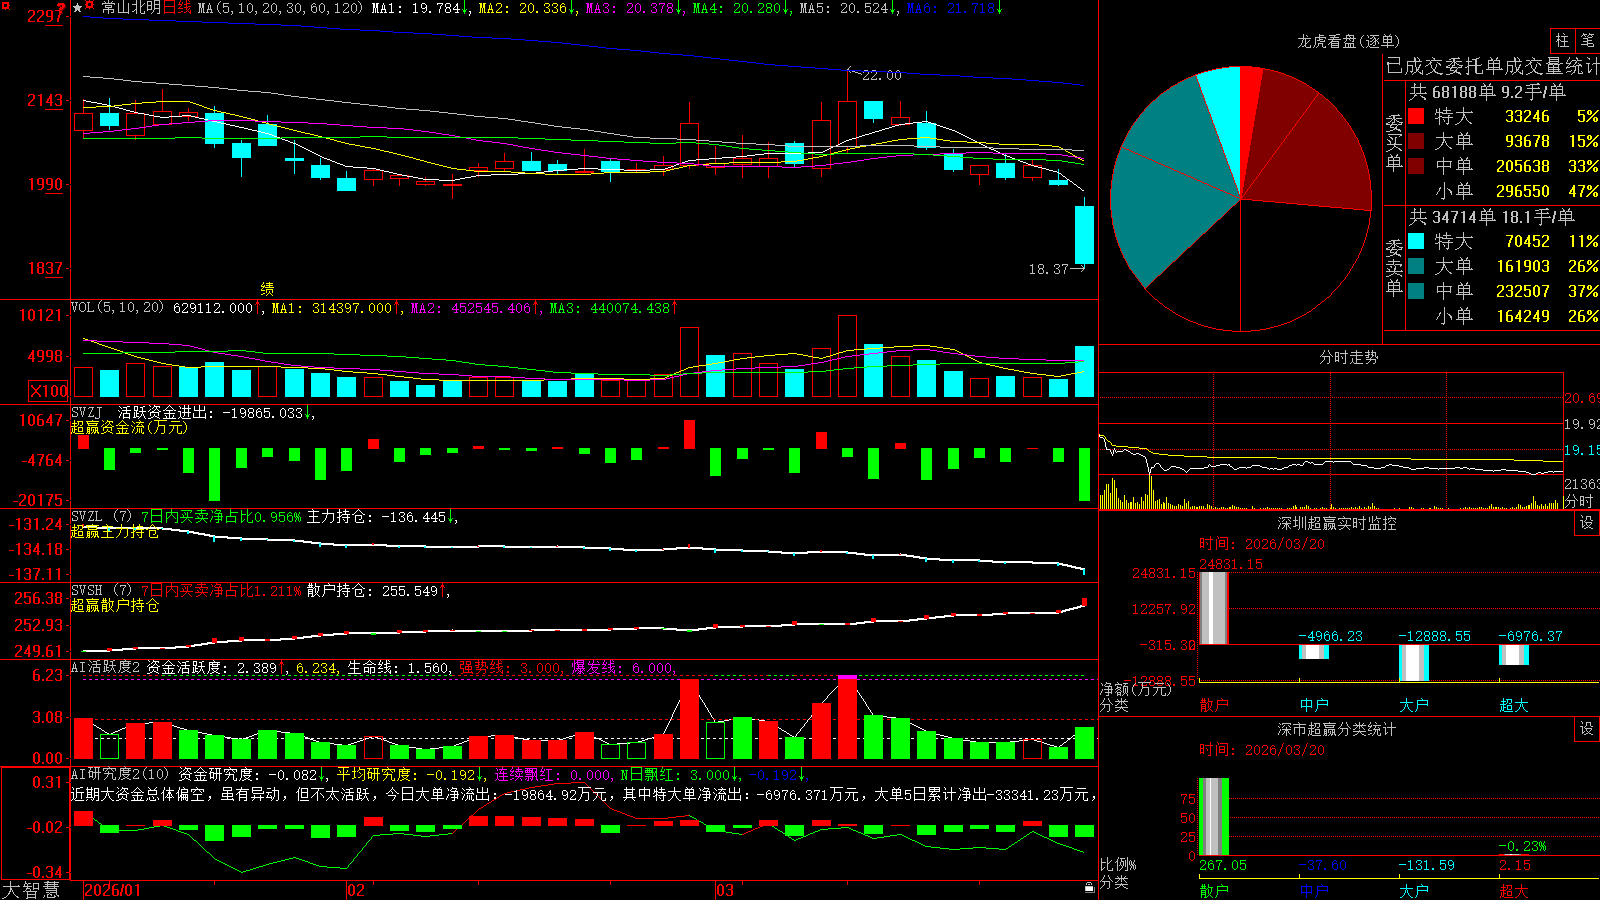The image size is (1600, 900).
Task: Click the 小单 sell value 164249
Action: coord(1522,316)
